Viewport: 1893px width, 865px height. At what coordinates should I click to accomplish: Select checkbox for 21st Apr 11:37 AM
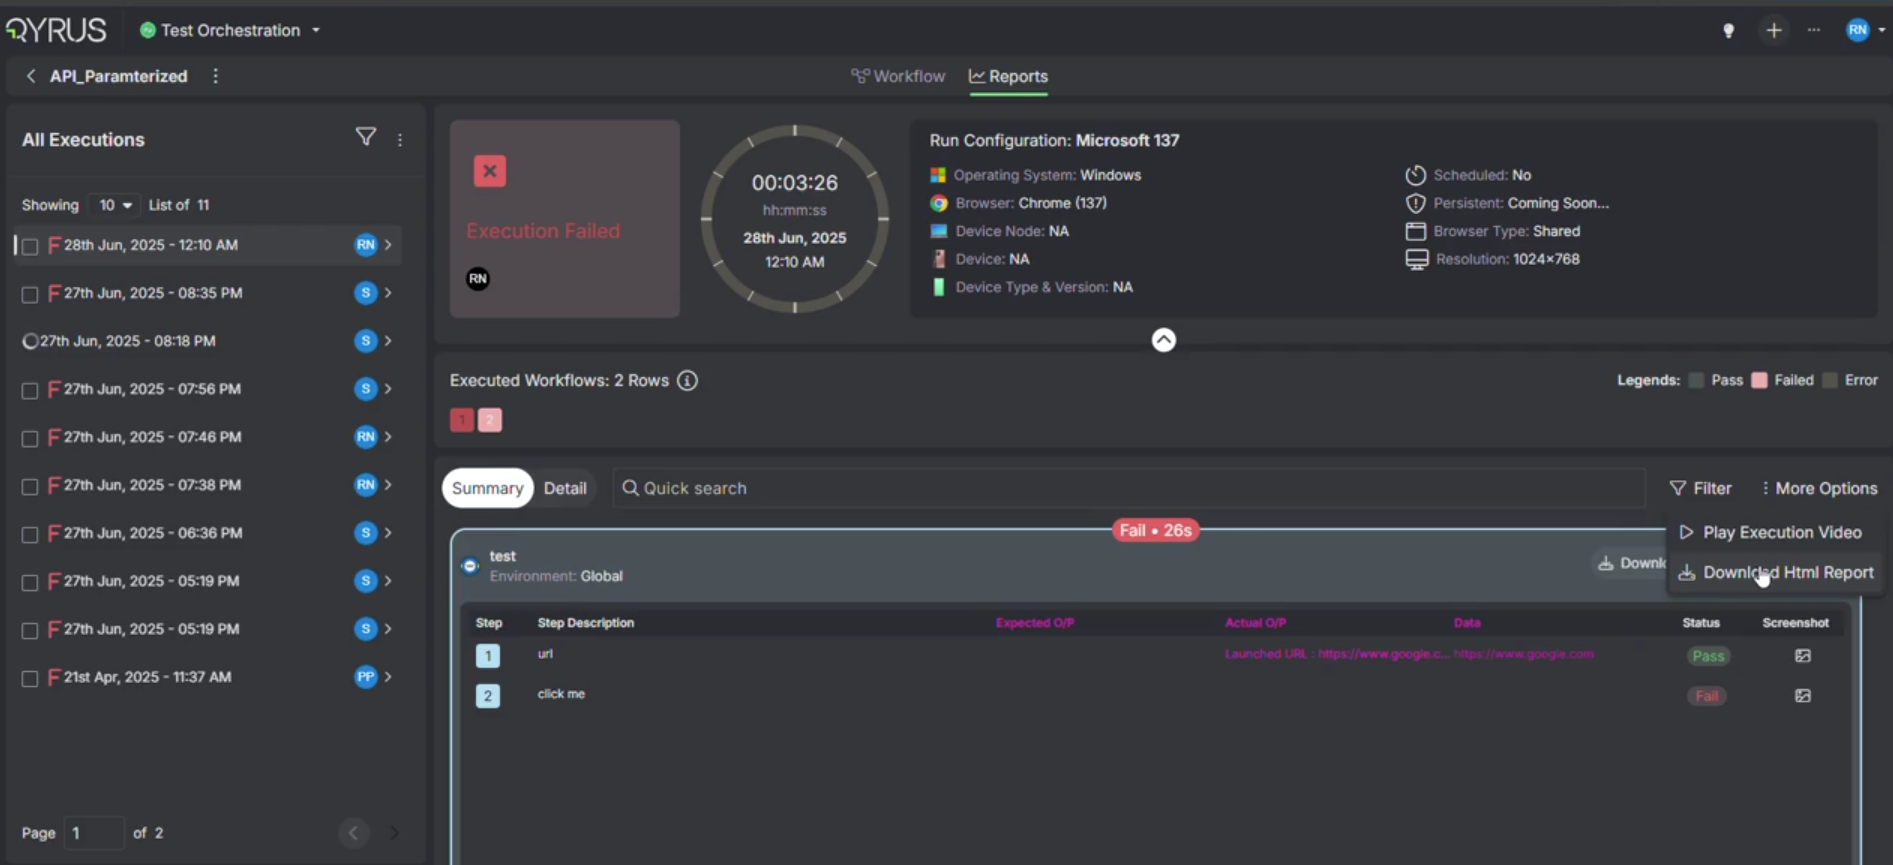[30, 678]
